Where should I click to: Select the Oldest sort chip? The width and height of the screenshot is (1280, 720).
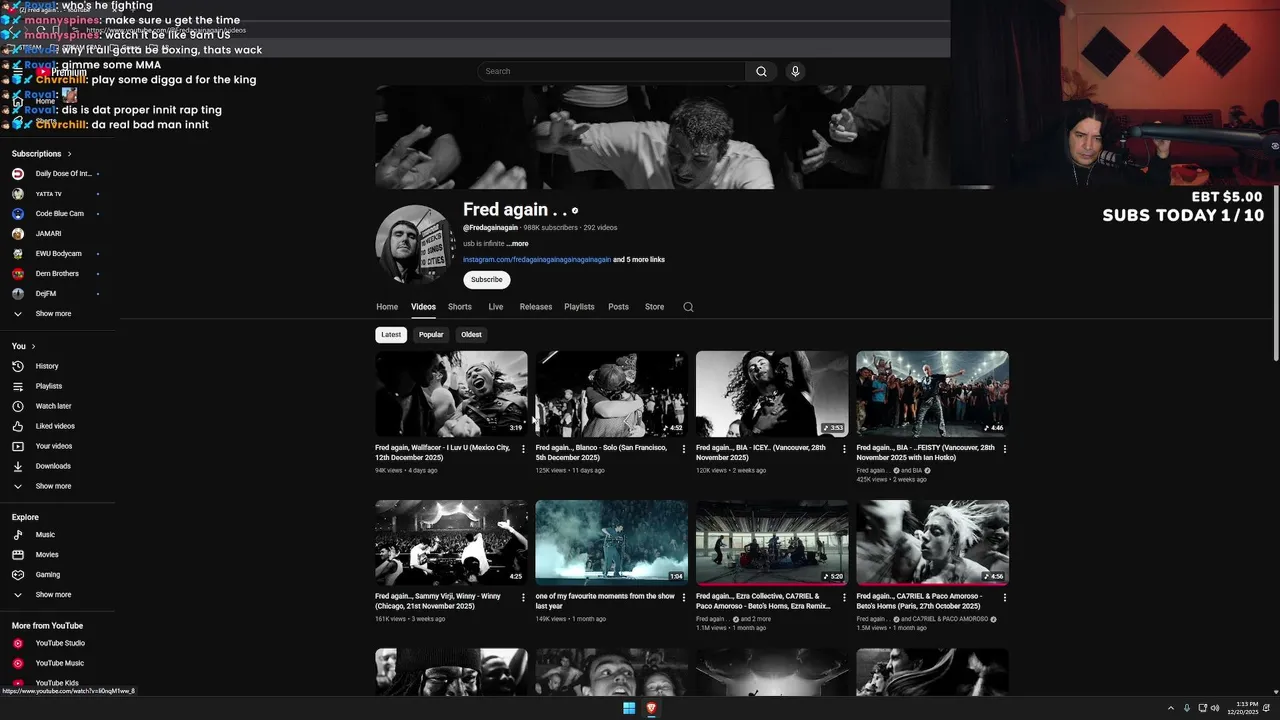471,335
